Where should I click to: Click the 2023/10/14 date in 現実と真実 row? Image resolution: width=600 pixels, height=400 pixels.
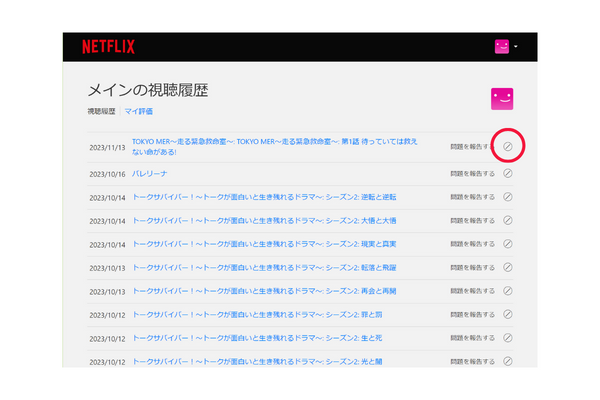[108, 245]
